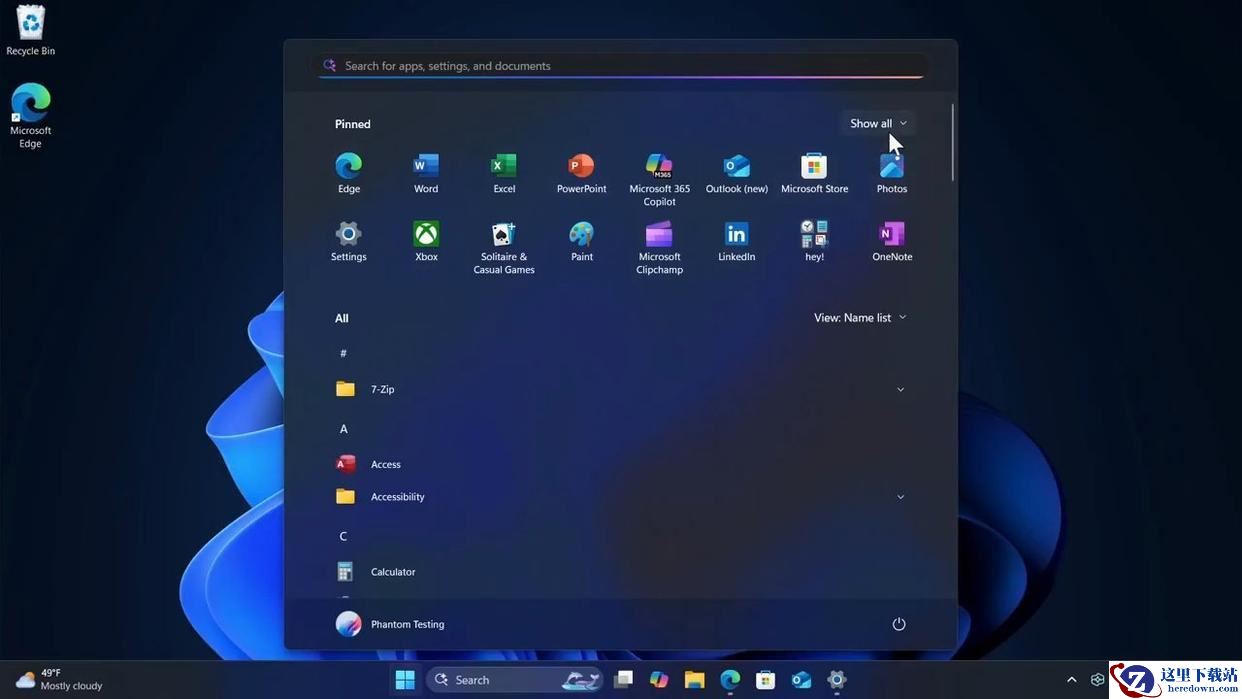Open File Explorer from the taskbar
This screenshot has height=699, width=1242.
[x=694, y=680]
